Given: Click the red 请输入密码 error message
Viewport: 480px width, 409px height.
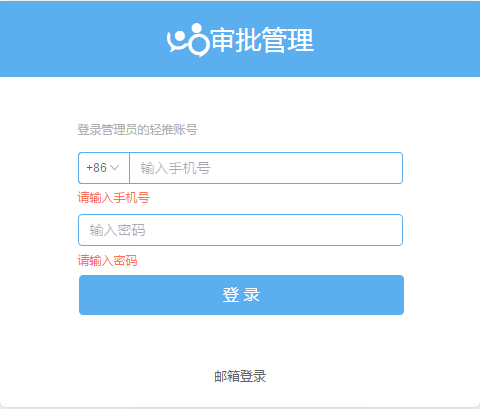Looking at the screenshot, I should pyautogui.click(x=107, y=260).
